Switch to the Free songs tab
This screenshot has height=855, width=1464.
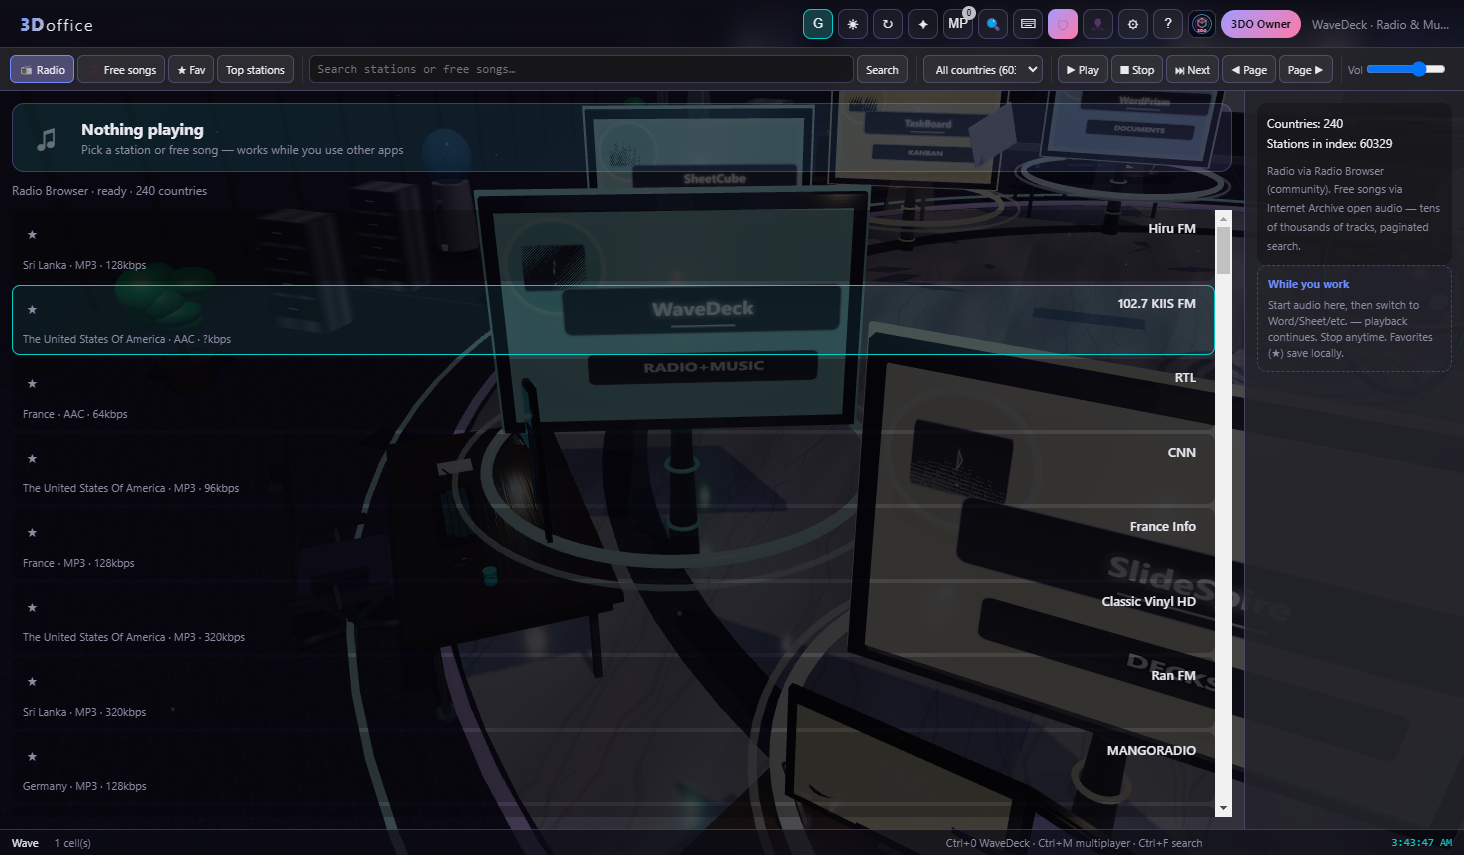pyautogui.click(x=121, y=69)
